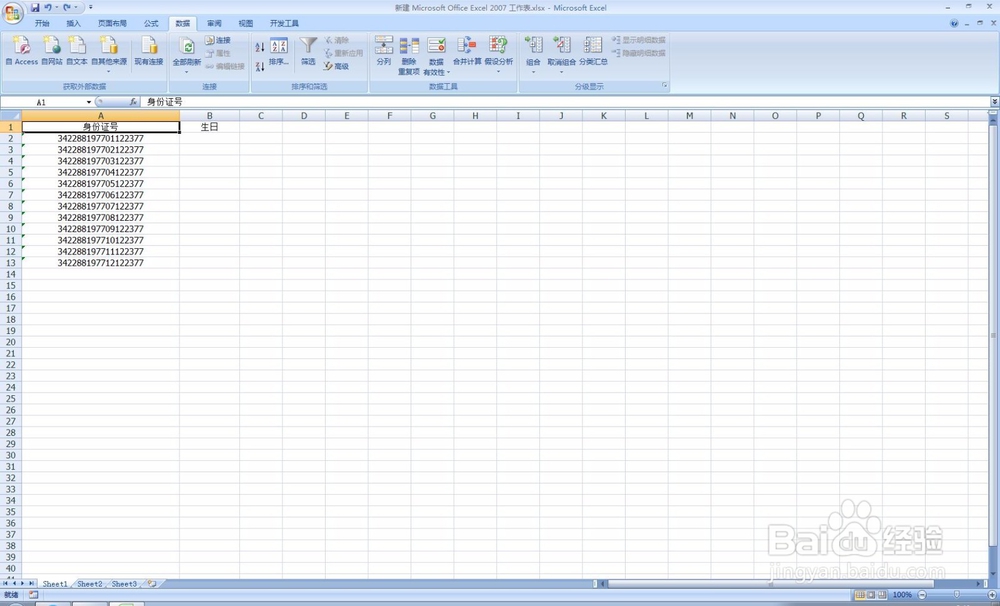Toggle the Filter funnel (筛选)
Image resolution: width=1000 pixels, height=606 pixels.
point(308,51)
